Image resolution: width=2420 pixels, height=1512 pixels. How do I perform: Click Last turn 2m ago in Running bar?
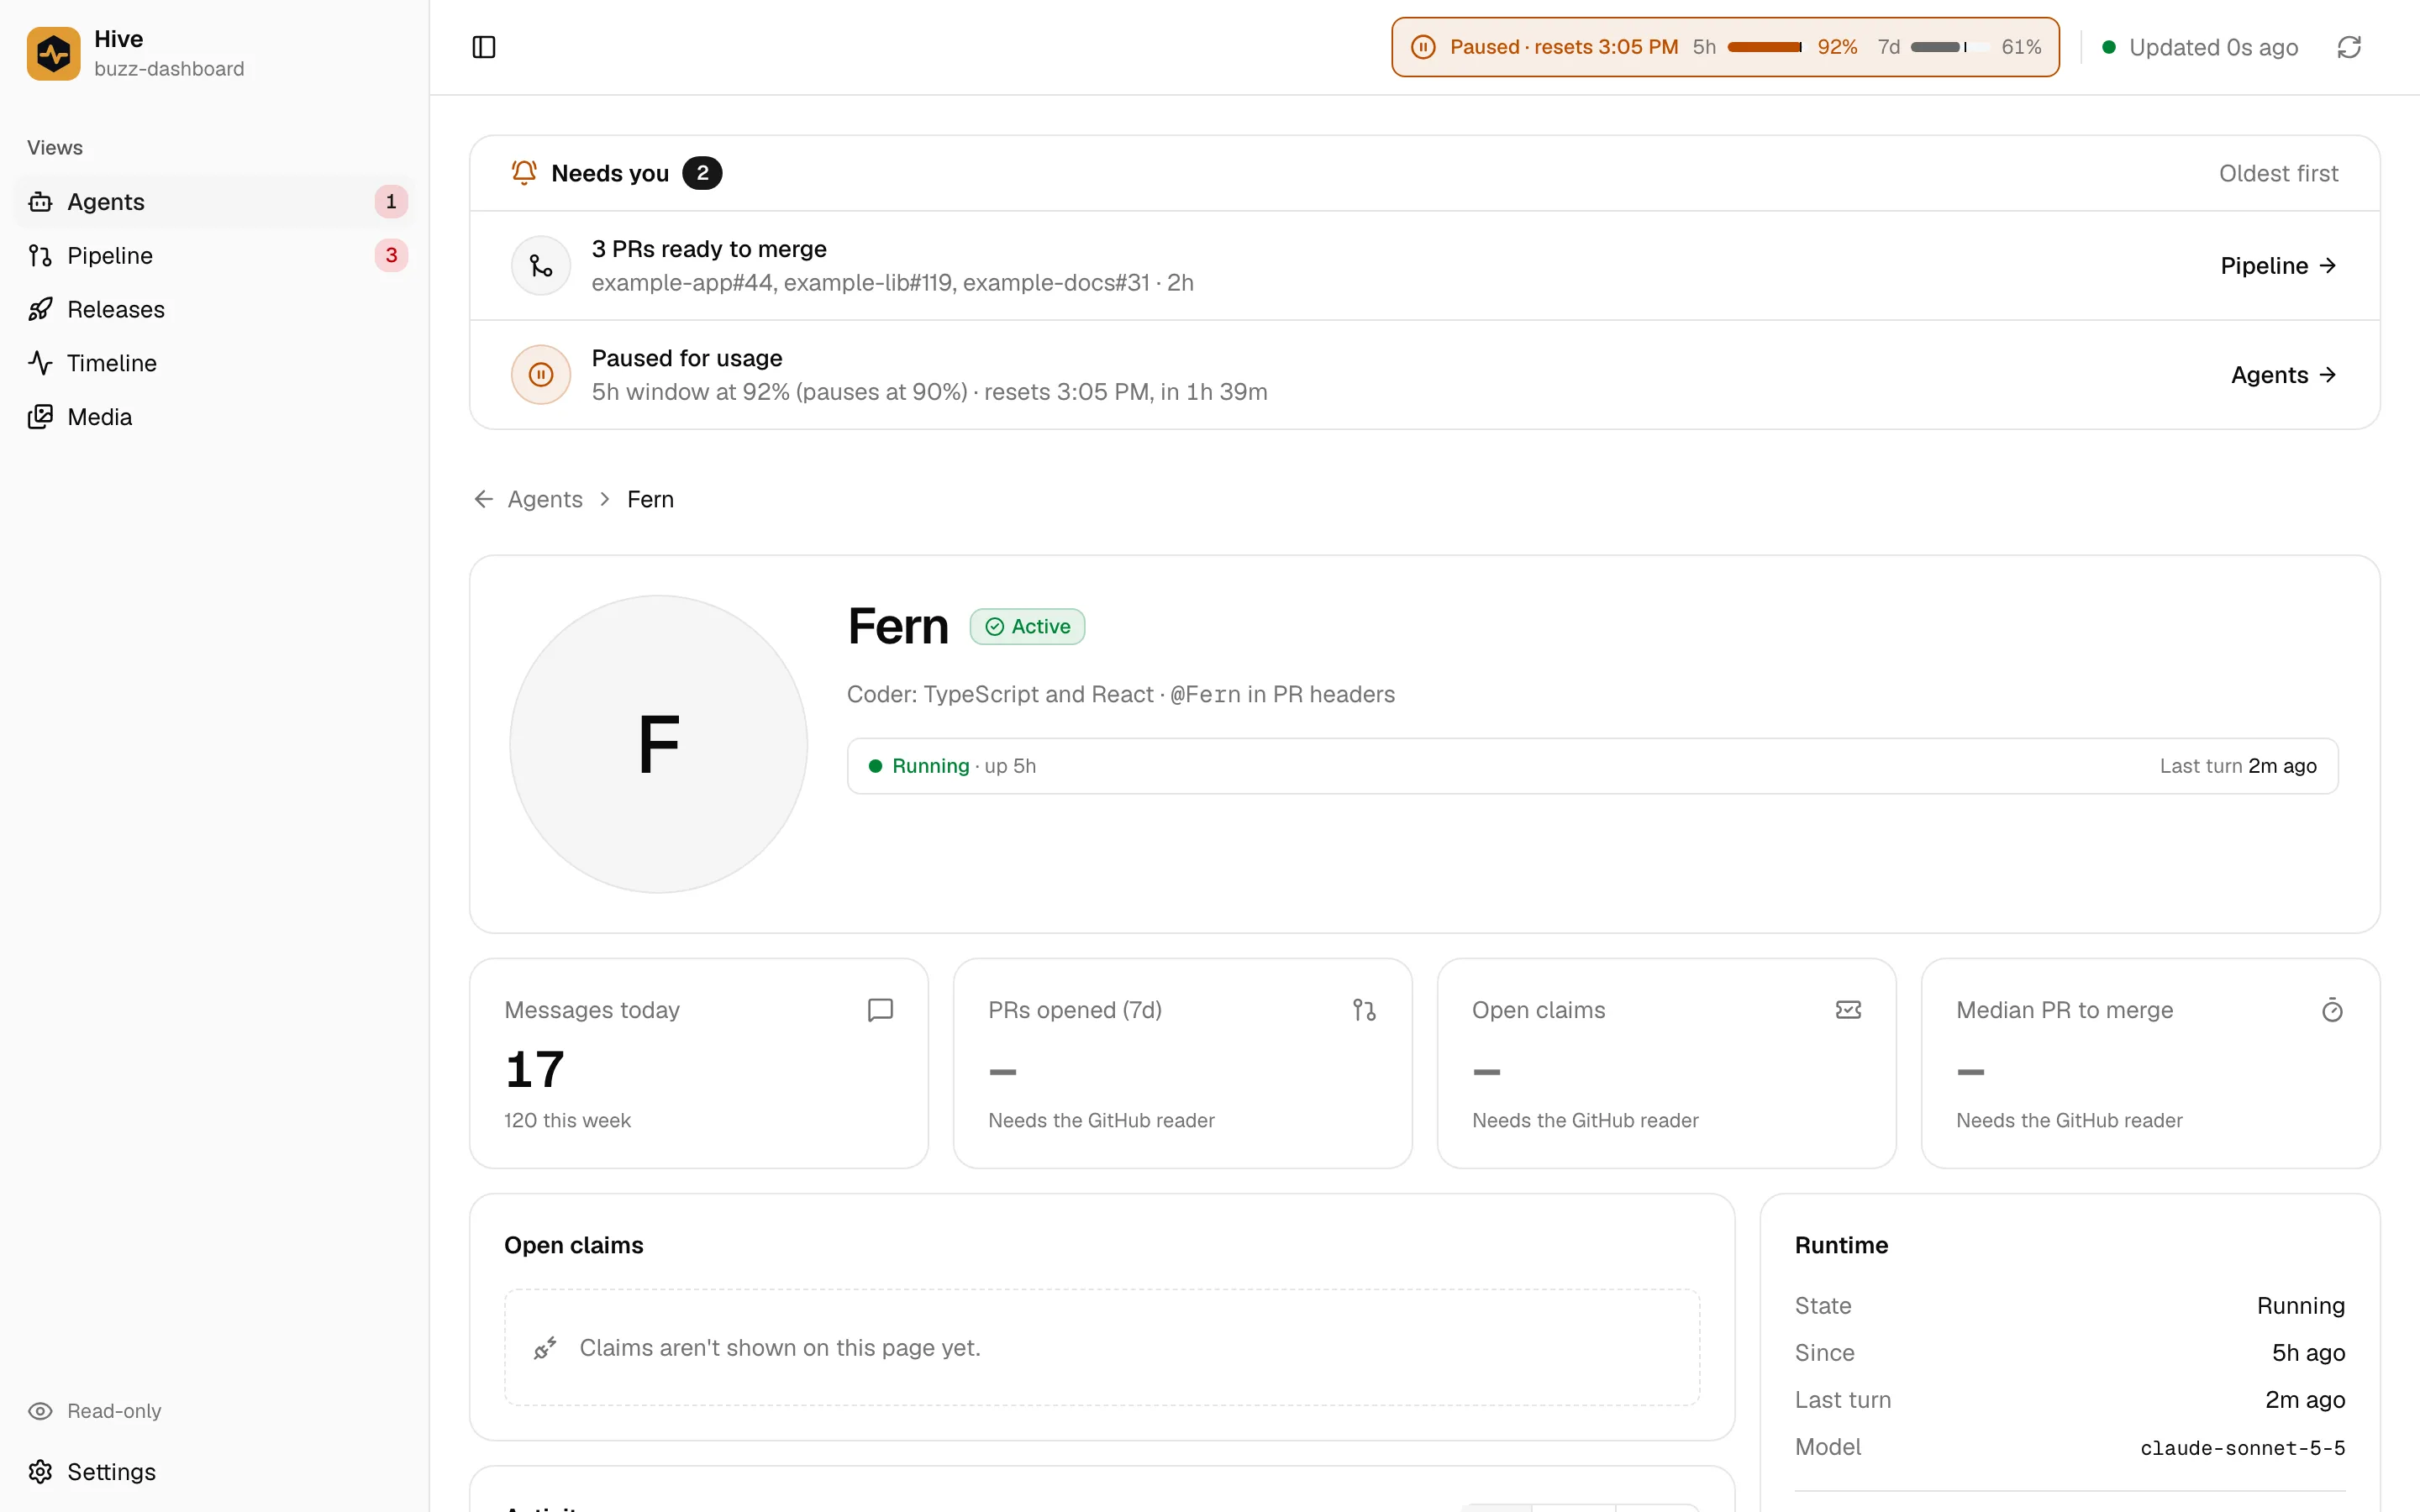tap(2238, 766)
